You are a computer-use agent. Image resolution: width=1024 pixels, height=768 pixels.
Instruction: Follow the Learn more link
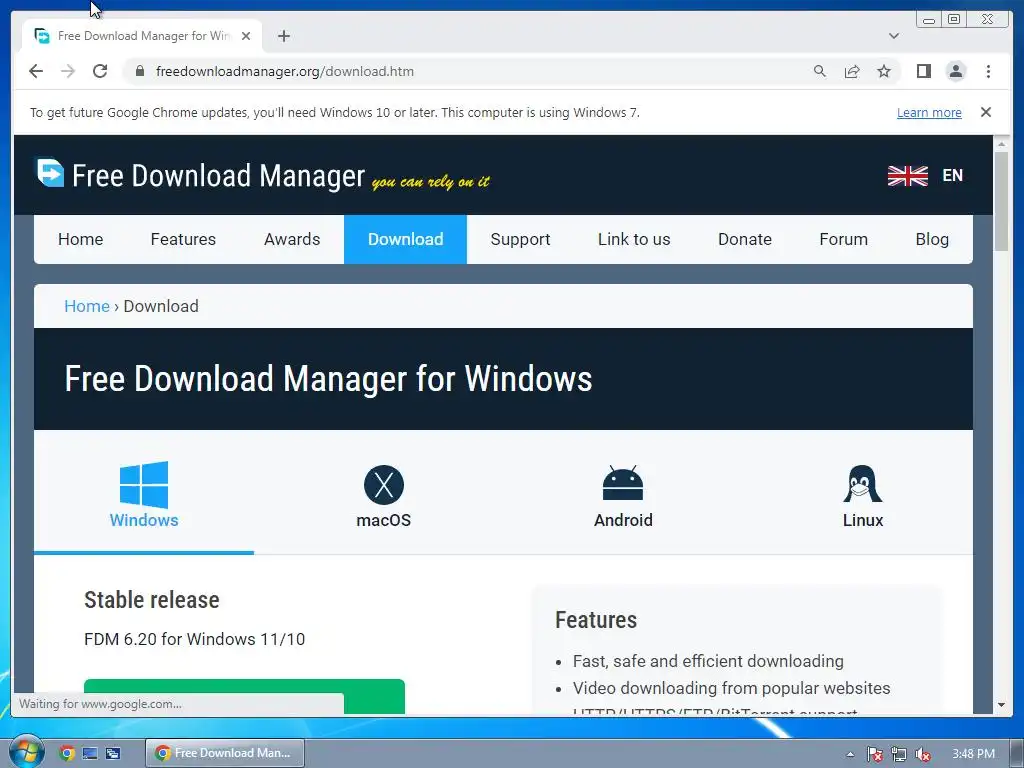click(x=929, y=112)
